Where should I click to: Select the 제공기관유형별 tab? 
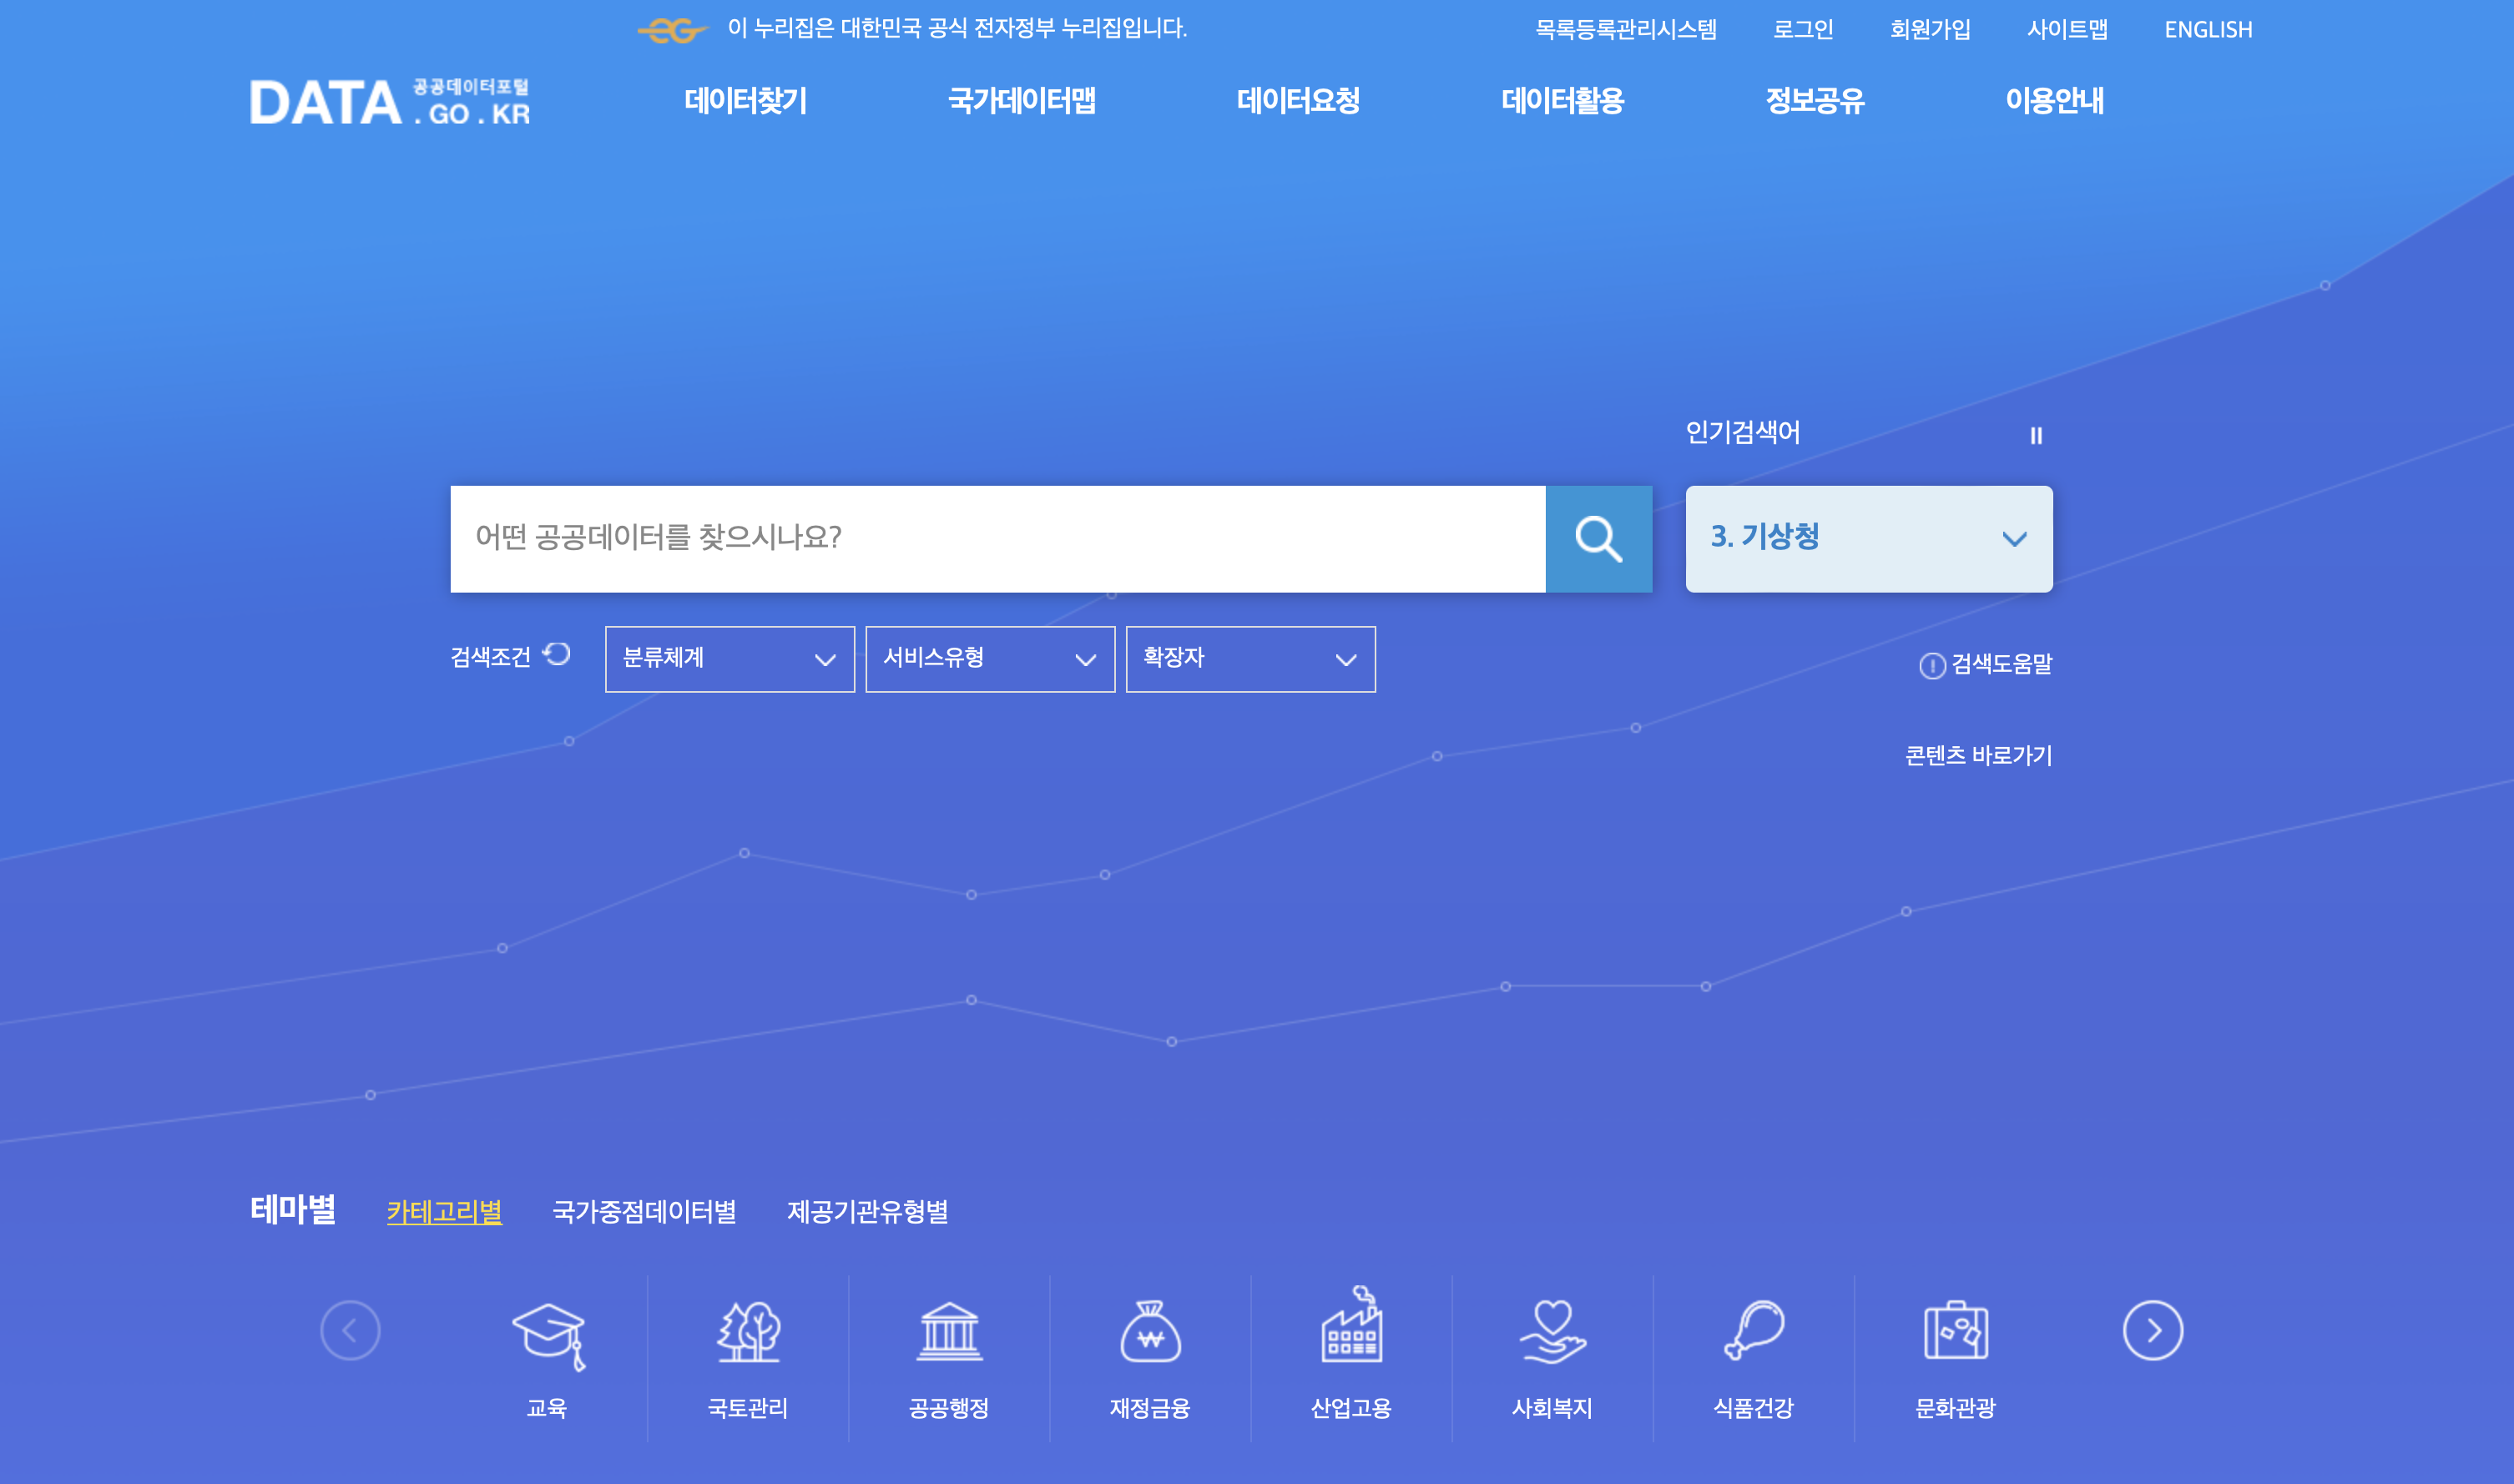[868, 1211]
